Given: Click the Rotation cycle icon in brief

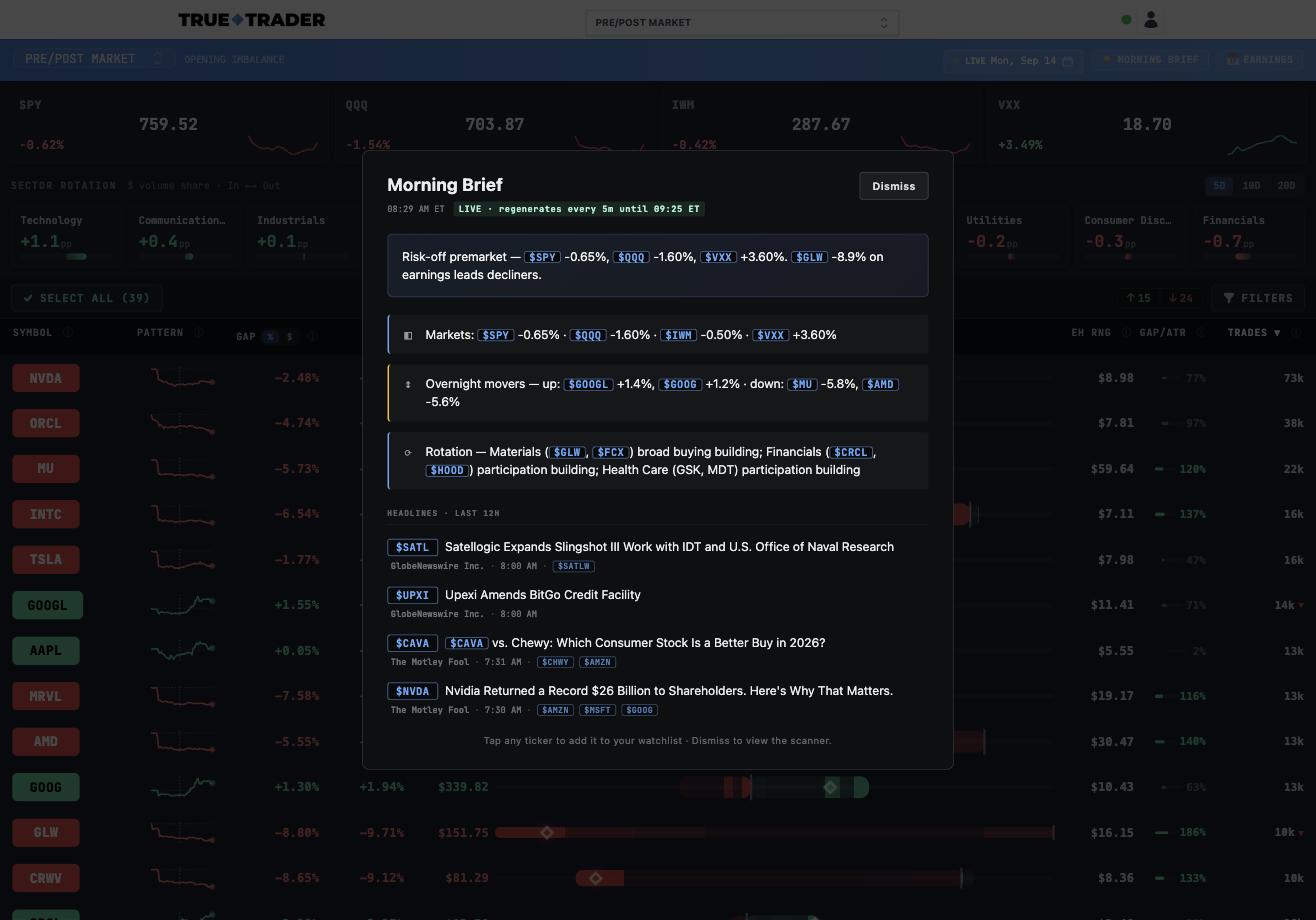Looking at the screenshot, I should pos(407,452).
